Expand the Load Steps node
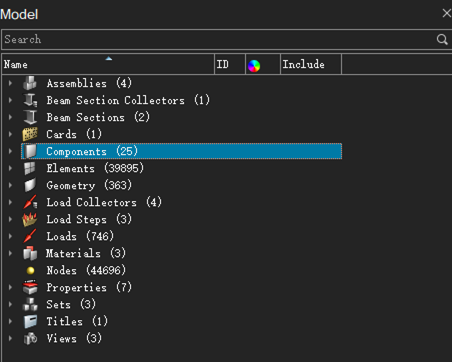452x362 pixels. [10, 219]
